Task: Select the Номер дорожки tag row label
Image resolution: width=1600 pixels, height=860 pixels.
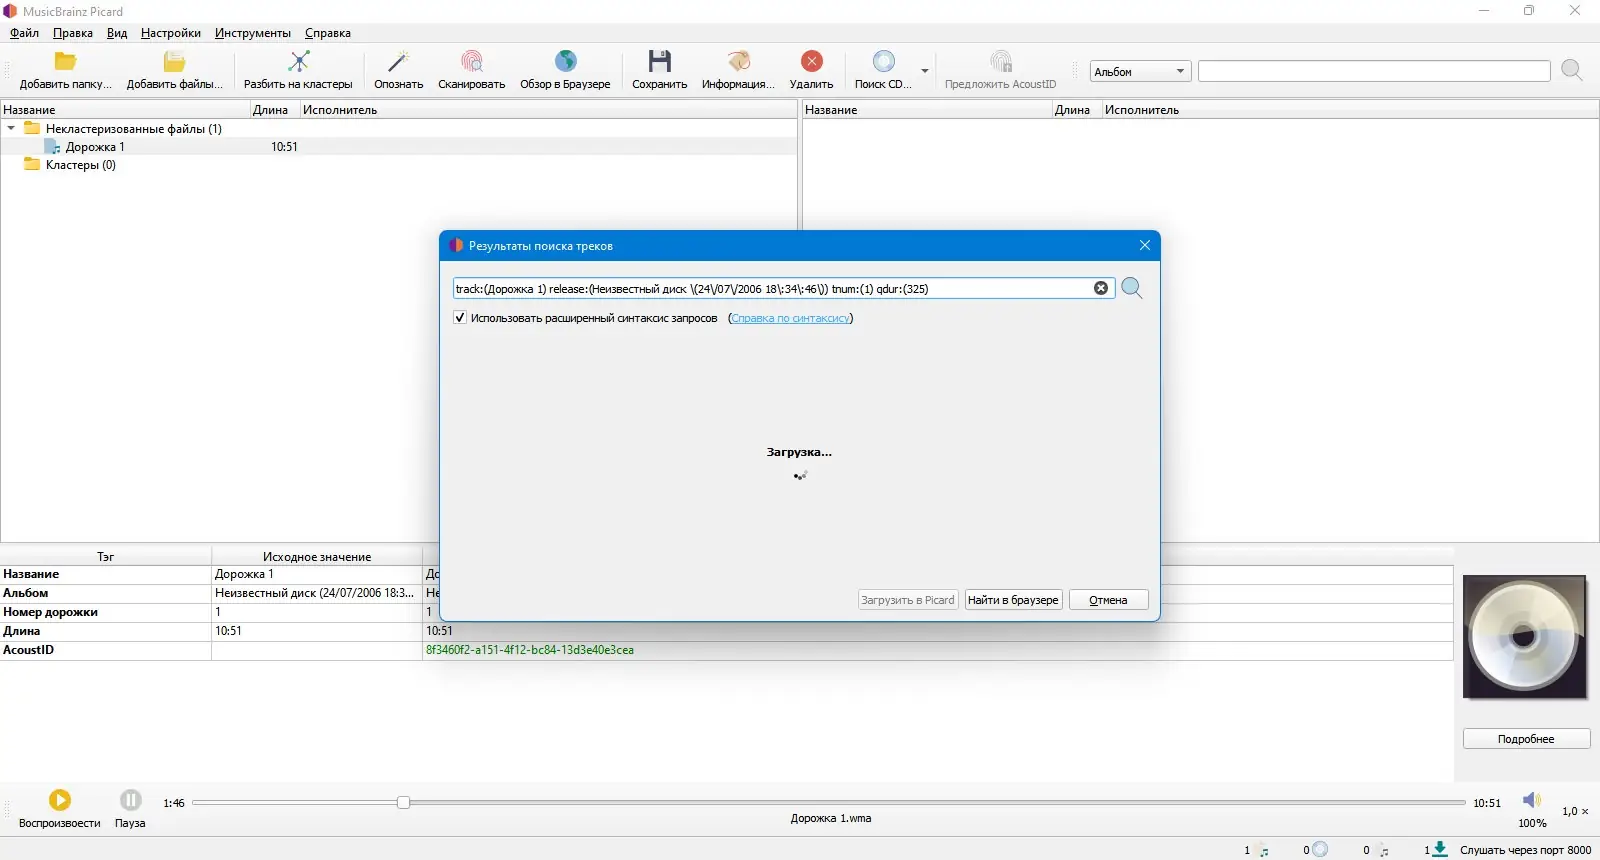Action: pos(50,612)
